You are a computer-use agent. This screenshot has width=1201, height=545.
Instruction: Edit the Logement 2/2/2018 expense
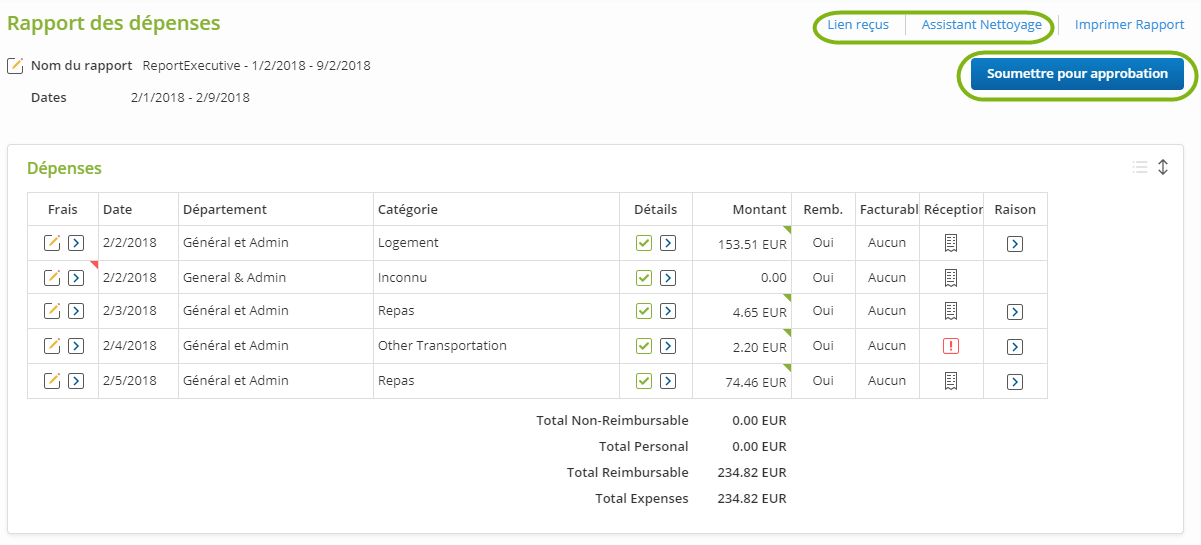52,243
